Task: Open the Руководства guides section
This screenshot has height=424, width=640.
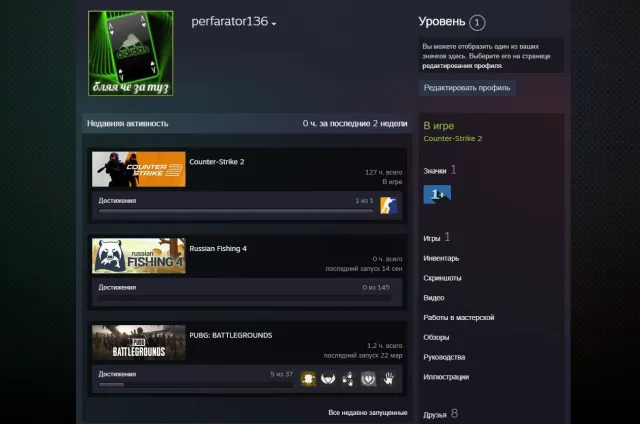Action: click(444, 357)
